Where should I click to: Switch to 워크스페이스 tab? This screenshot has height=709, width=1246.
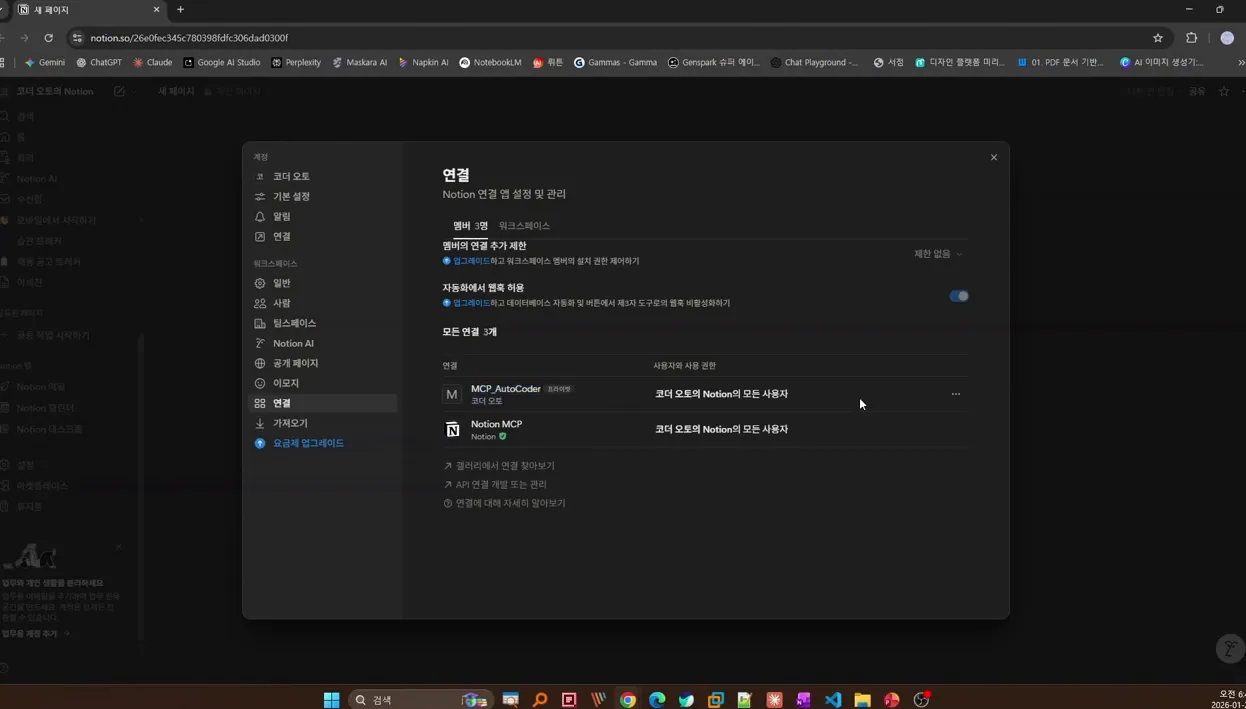[524, 226]
